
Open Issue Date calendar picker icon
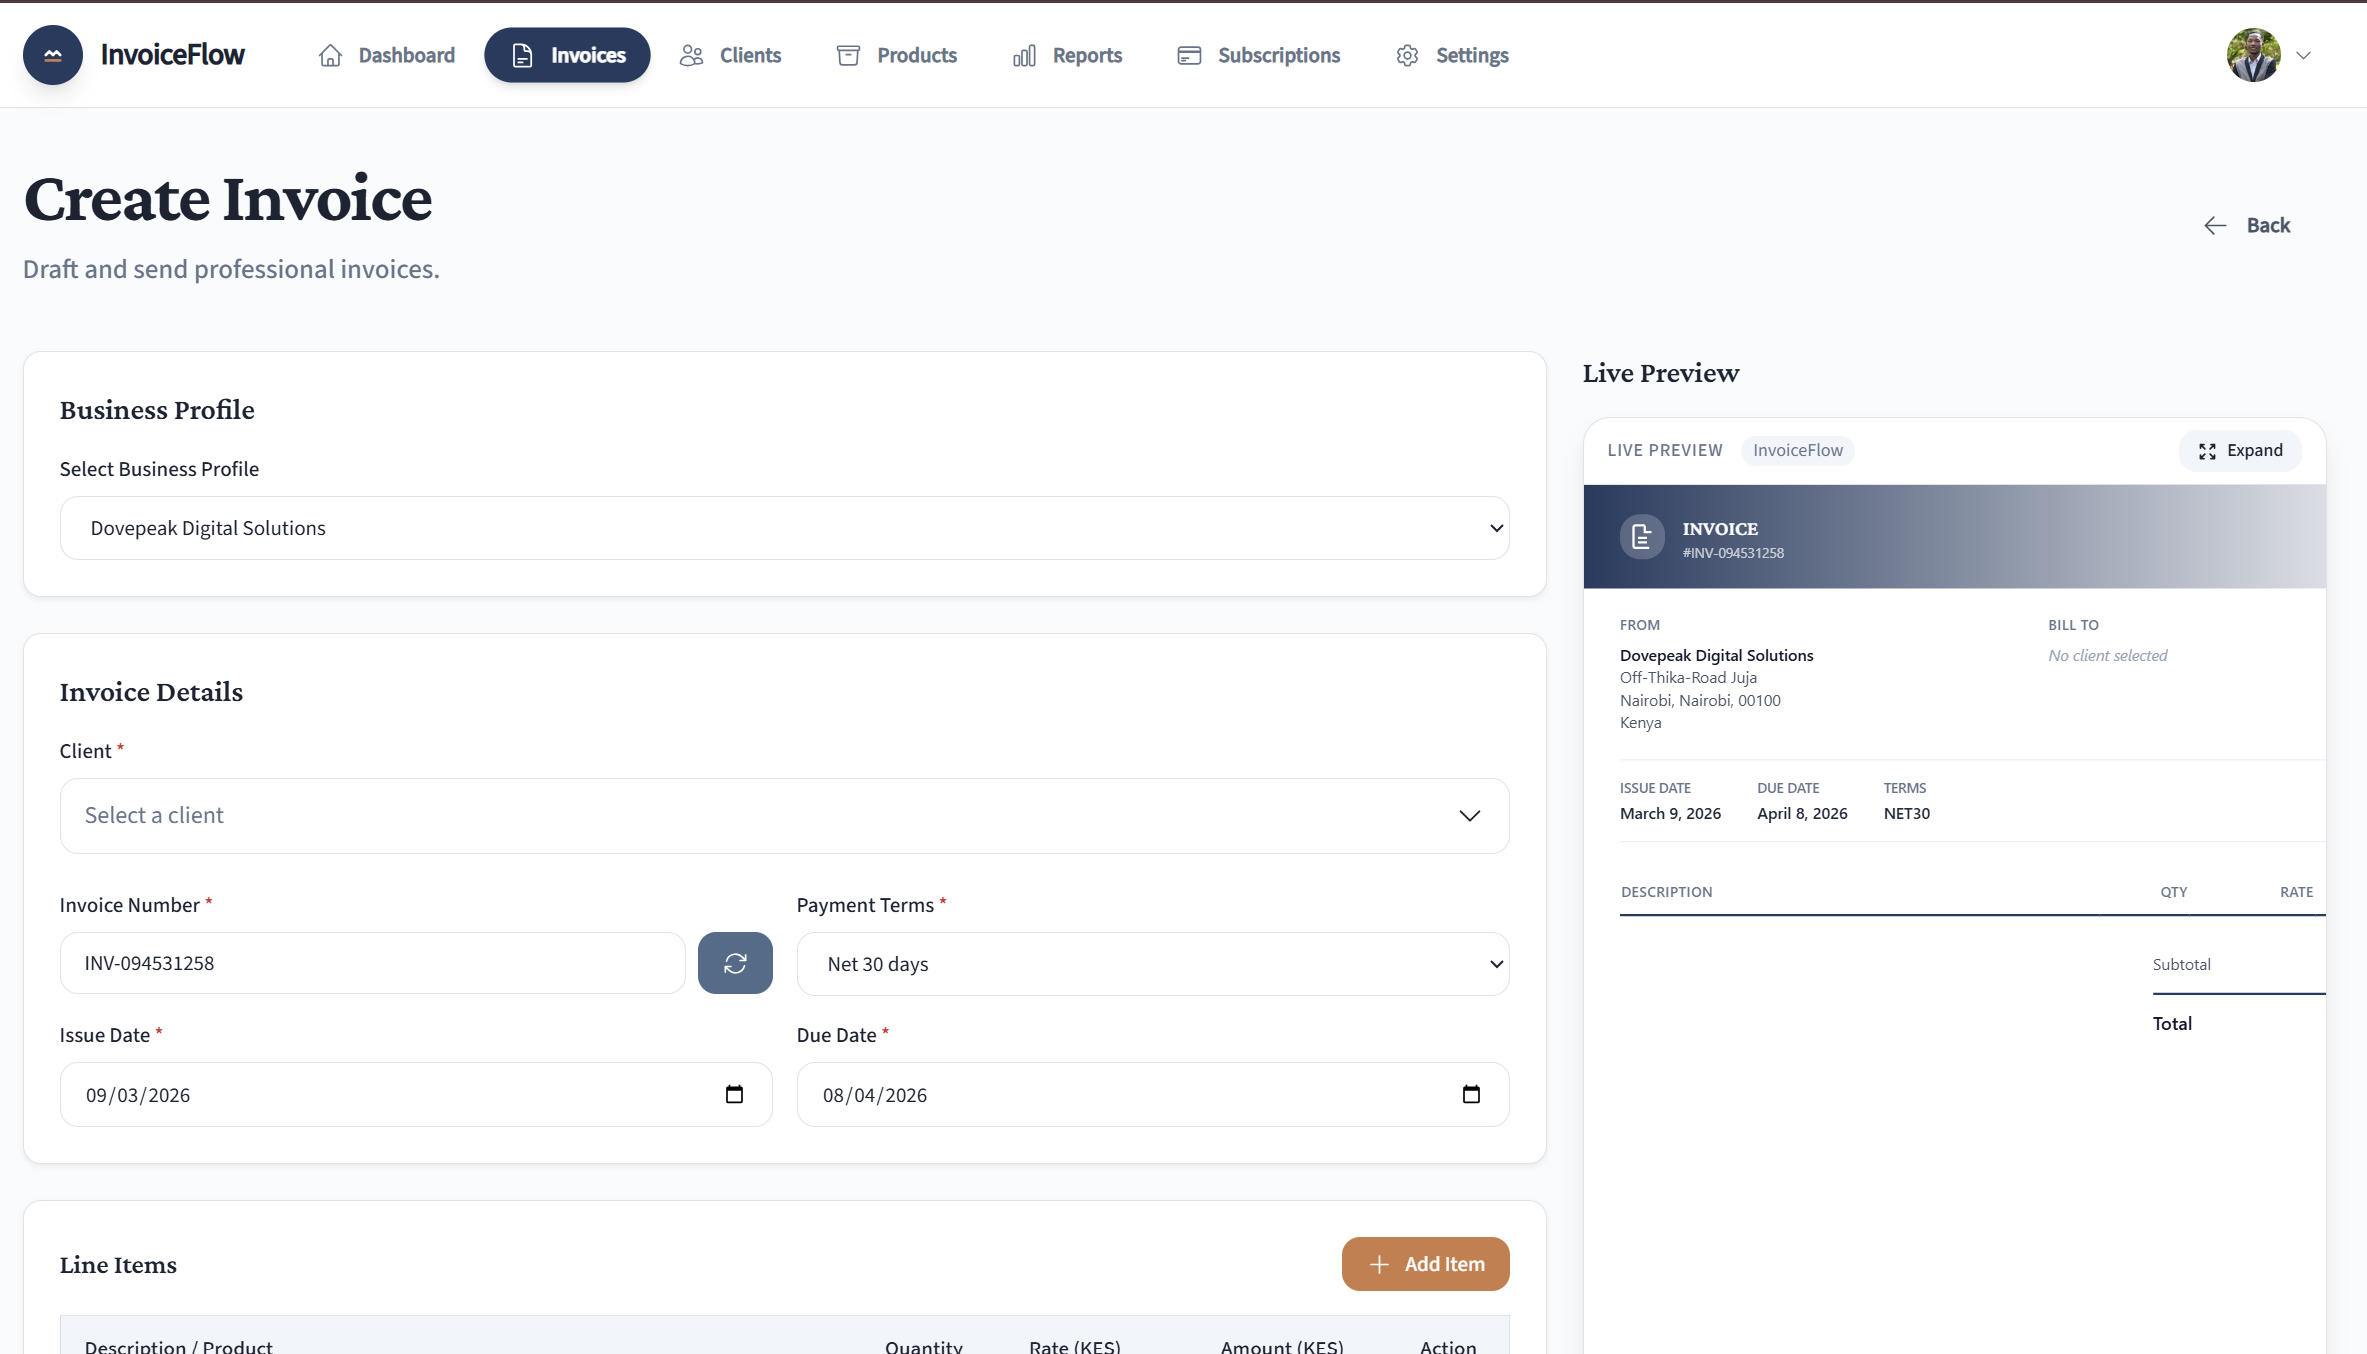click(x=734, y=1094)
